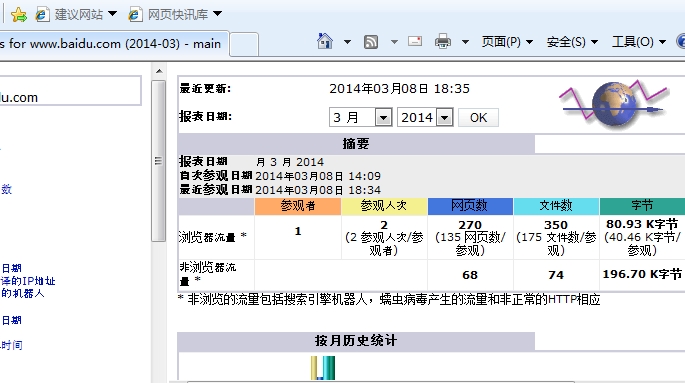Click the 80.93 K字节 bandwidth value
This screenshot has height=383, width=685.
click(642, 224)
